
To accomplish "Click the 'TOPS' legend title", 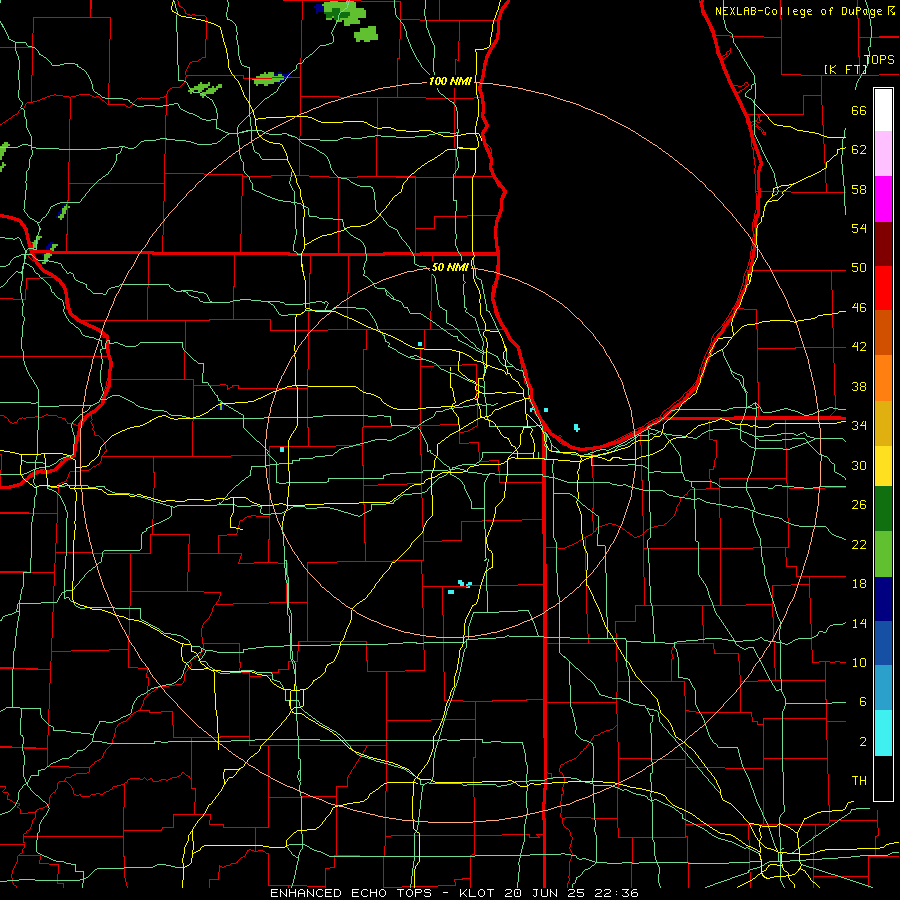I will click(x=879, y=59).
